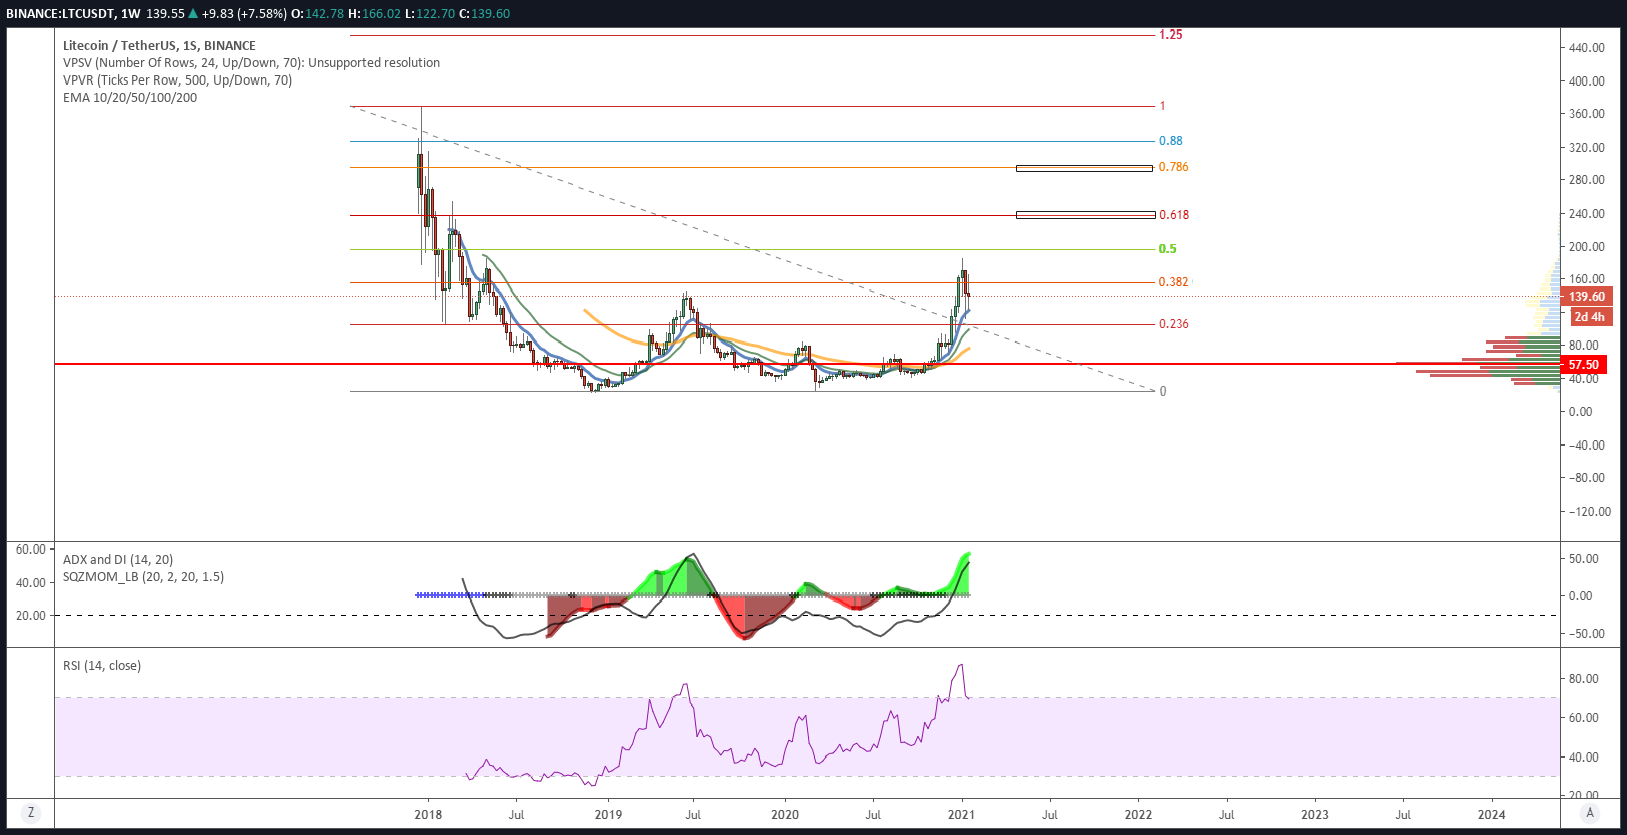The height and width of the screenshot is (835, 1627).
Task: Select the 2020 label on the time axis
Action: coord(785,814)
